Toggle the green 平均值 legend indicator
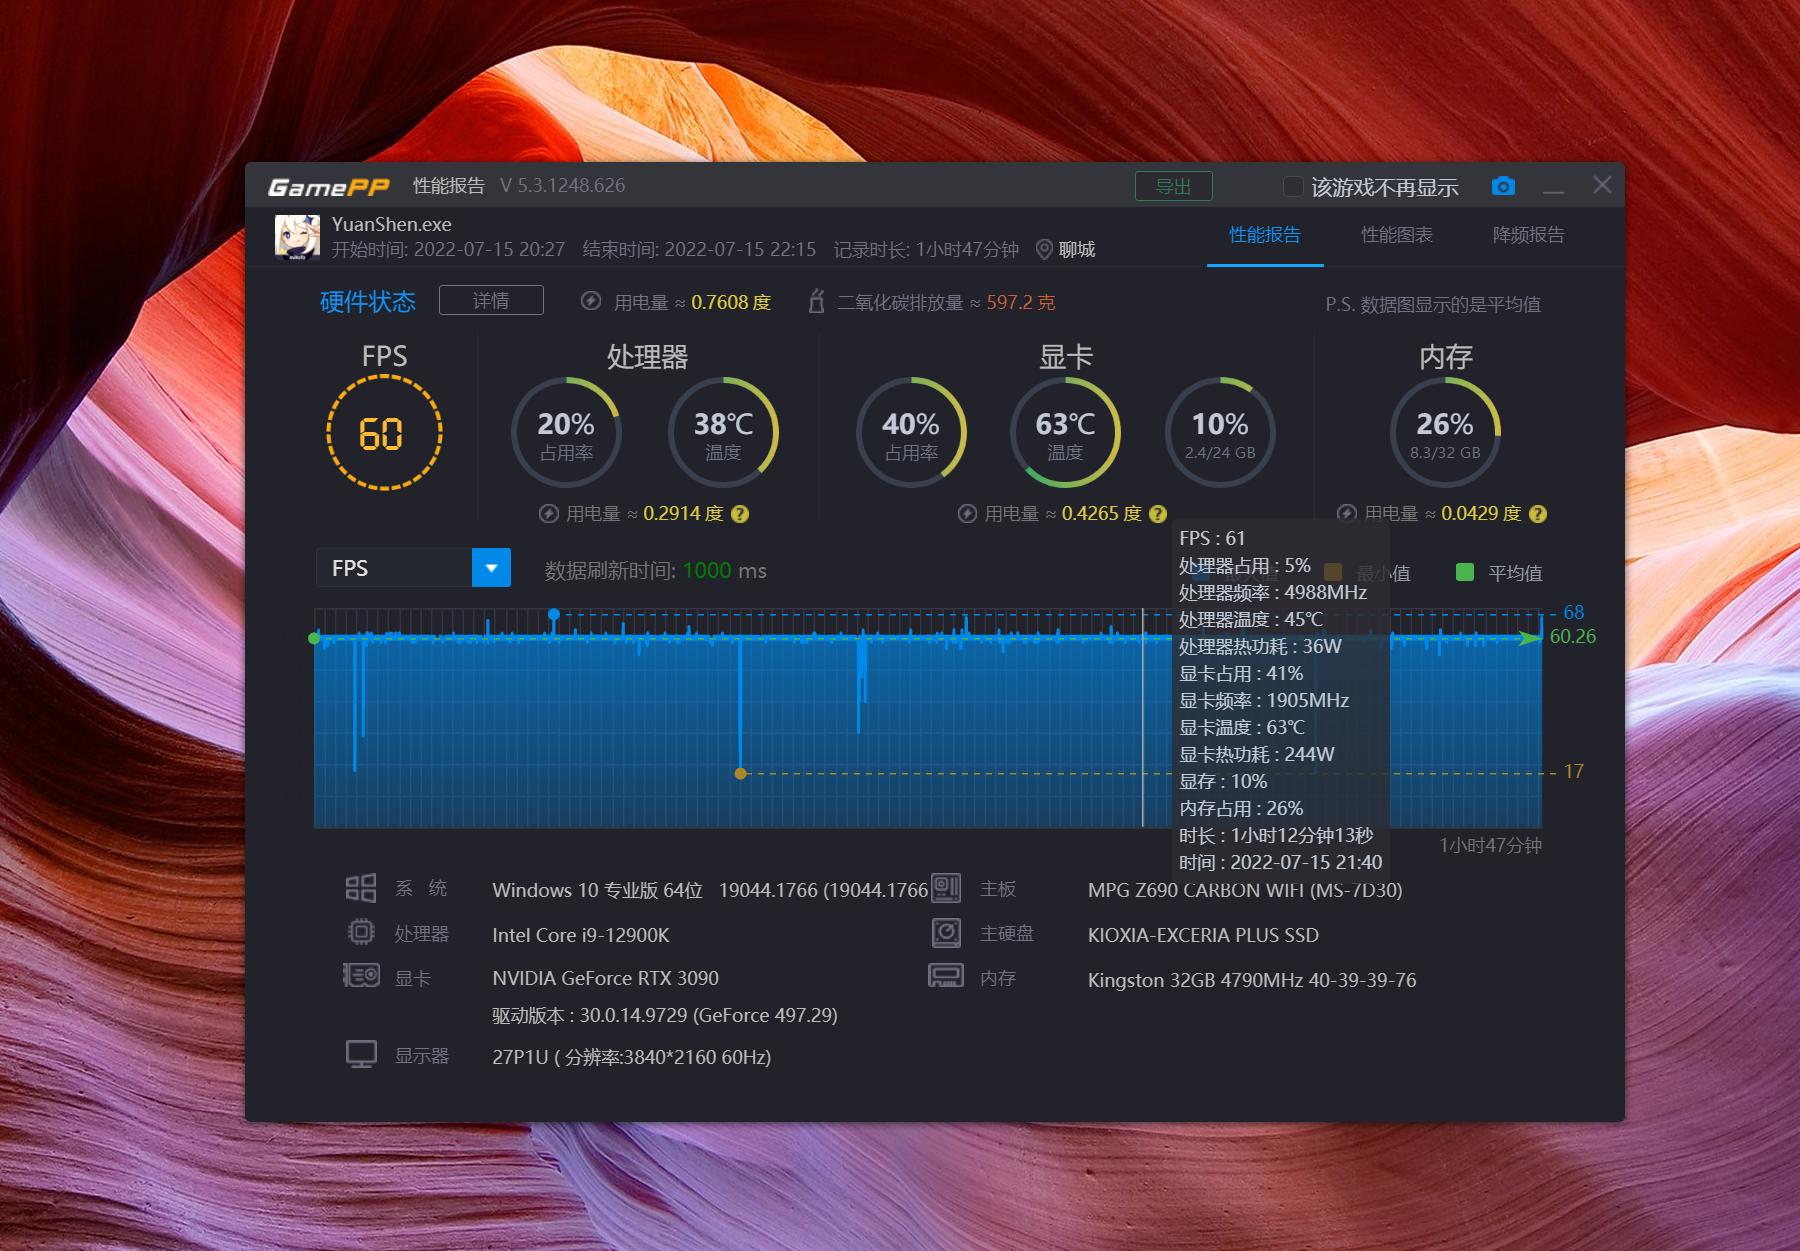Image resolution: width=1800 pixels, height=1251 pixels. tap(1465, 572)
